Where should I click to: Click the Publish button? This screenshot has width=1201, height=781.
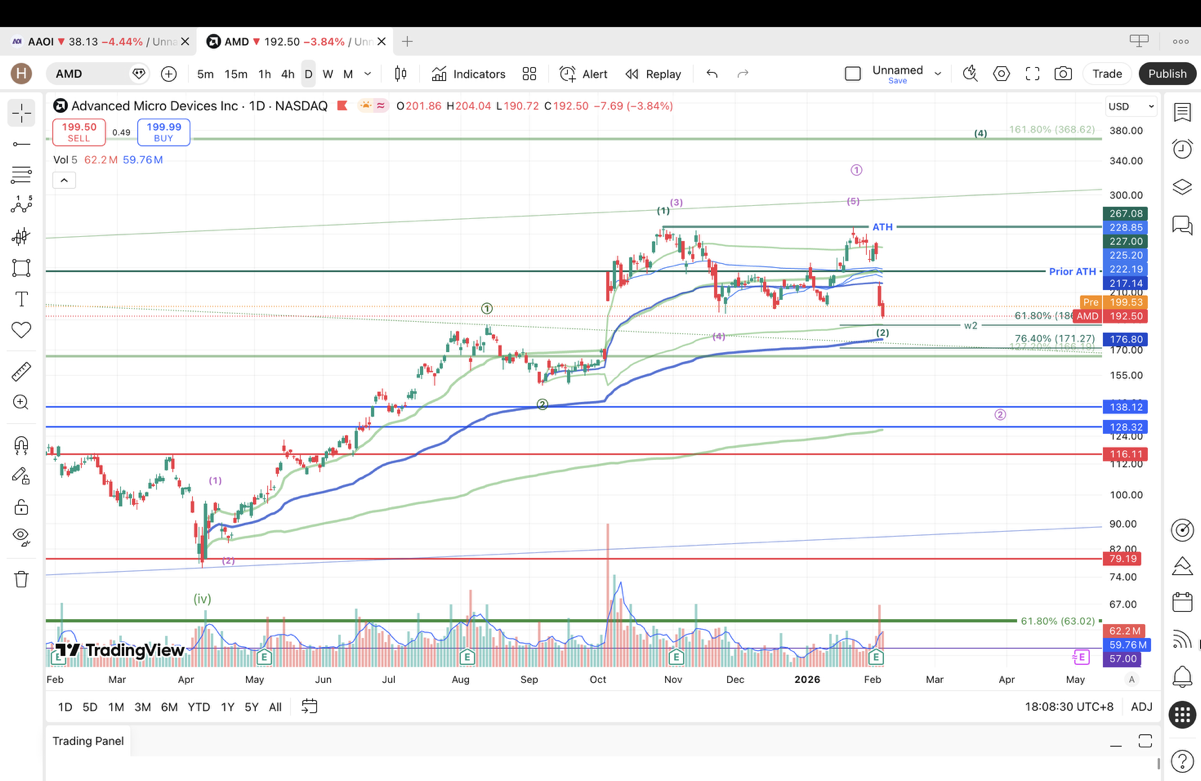(1166, 74)
